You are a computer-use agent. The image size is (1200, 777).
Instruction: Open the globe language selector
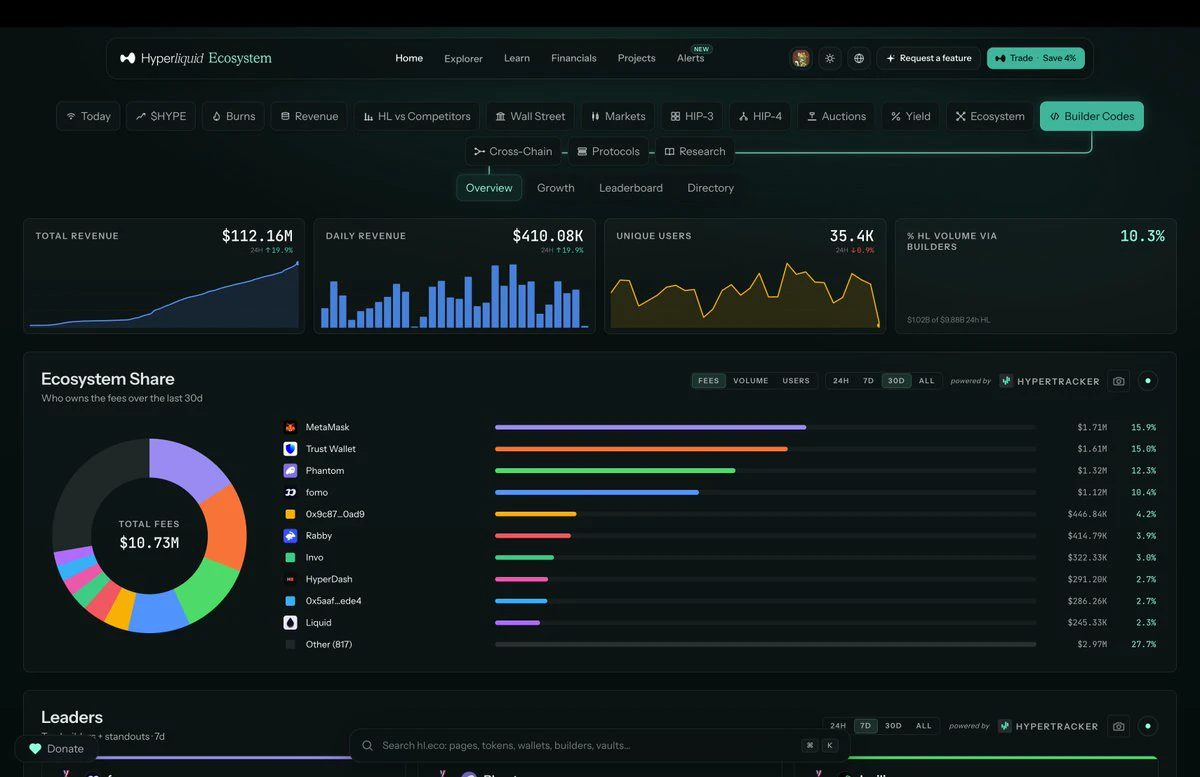(859, 58)
